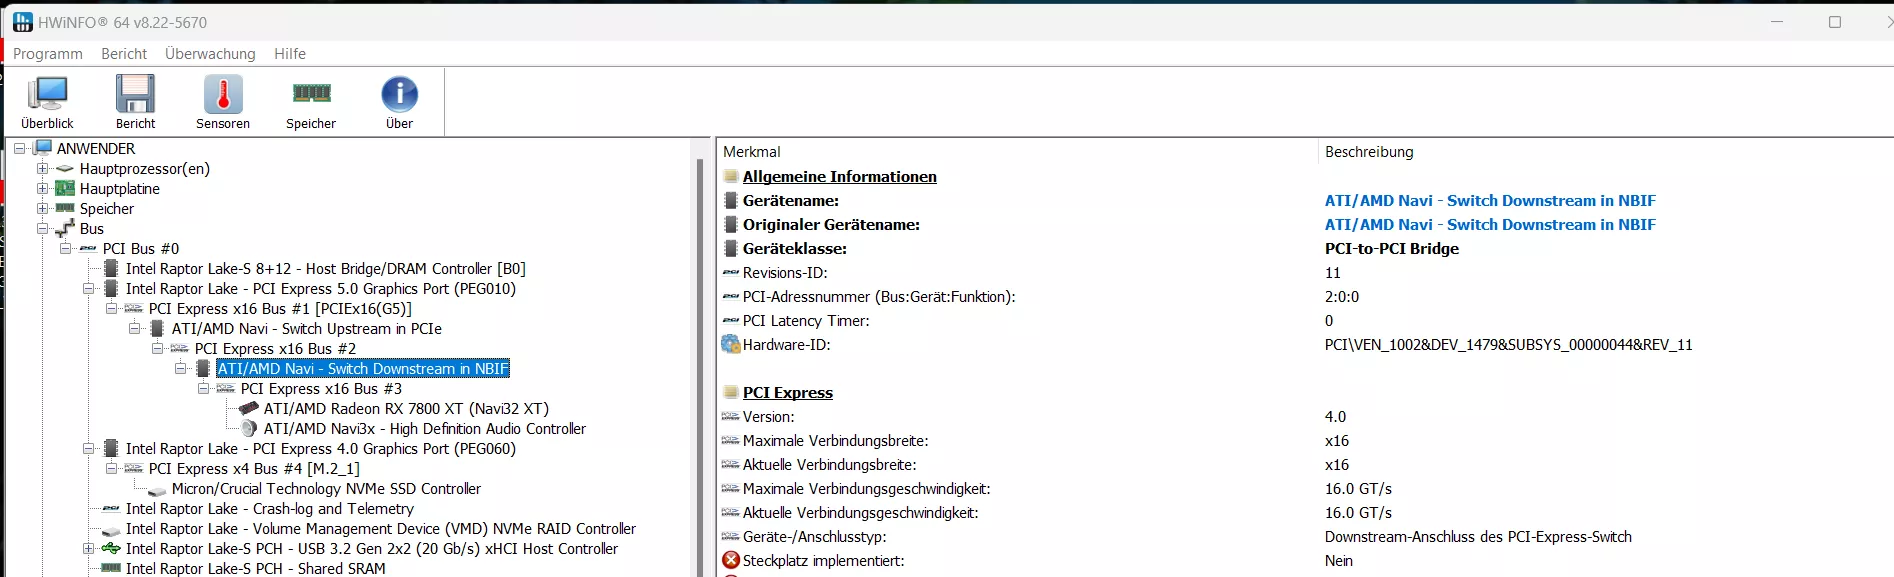Open the Hilfe menu
Viewport: 1894px width, 577px height.
[x=290, y=54]
